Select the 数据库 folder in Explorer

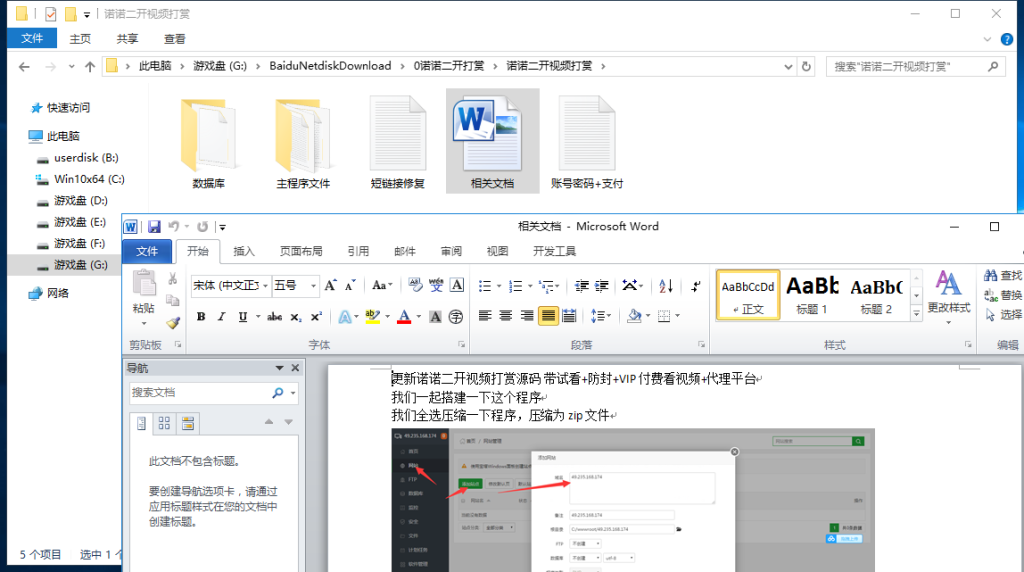[208, 142]
